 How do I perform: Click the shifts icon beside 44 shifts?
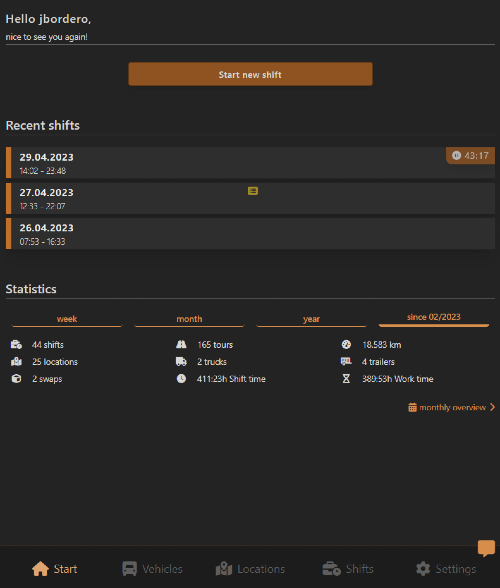16,345
